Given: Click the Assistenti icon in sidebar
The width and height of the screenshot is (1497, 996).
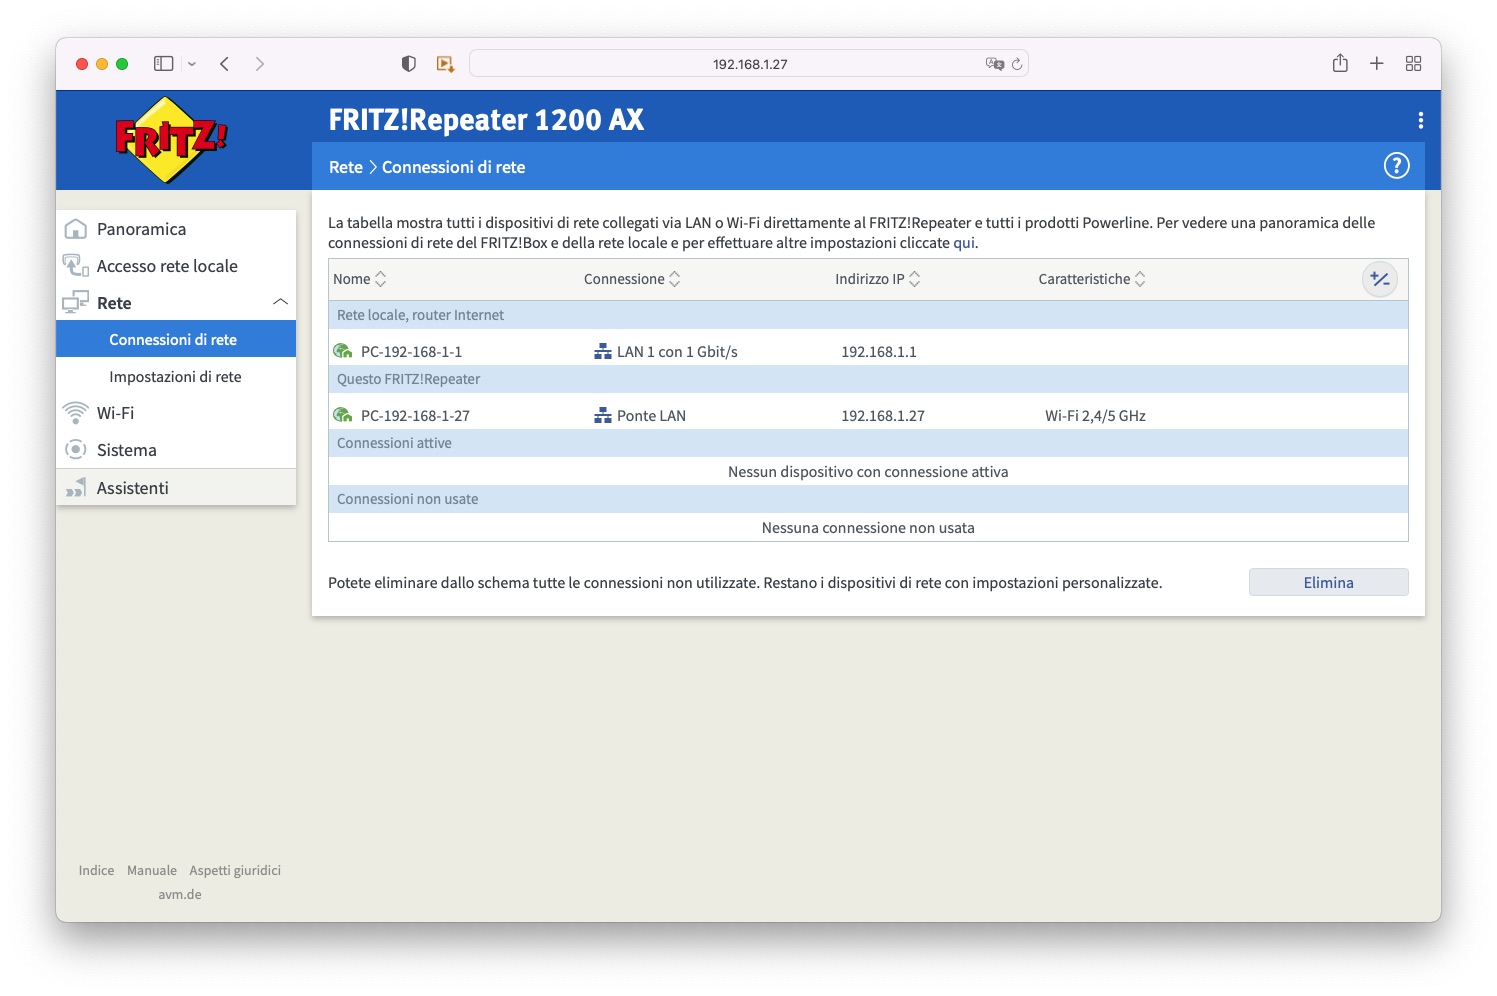Looking at the screenshot, I should click(75, 487).
